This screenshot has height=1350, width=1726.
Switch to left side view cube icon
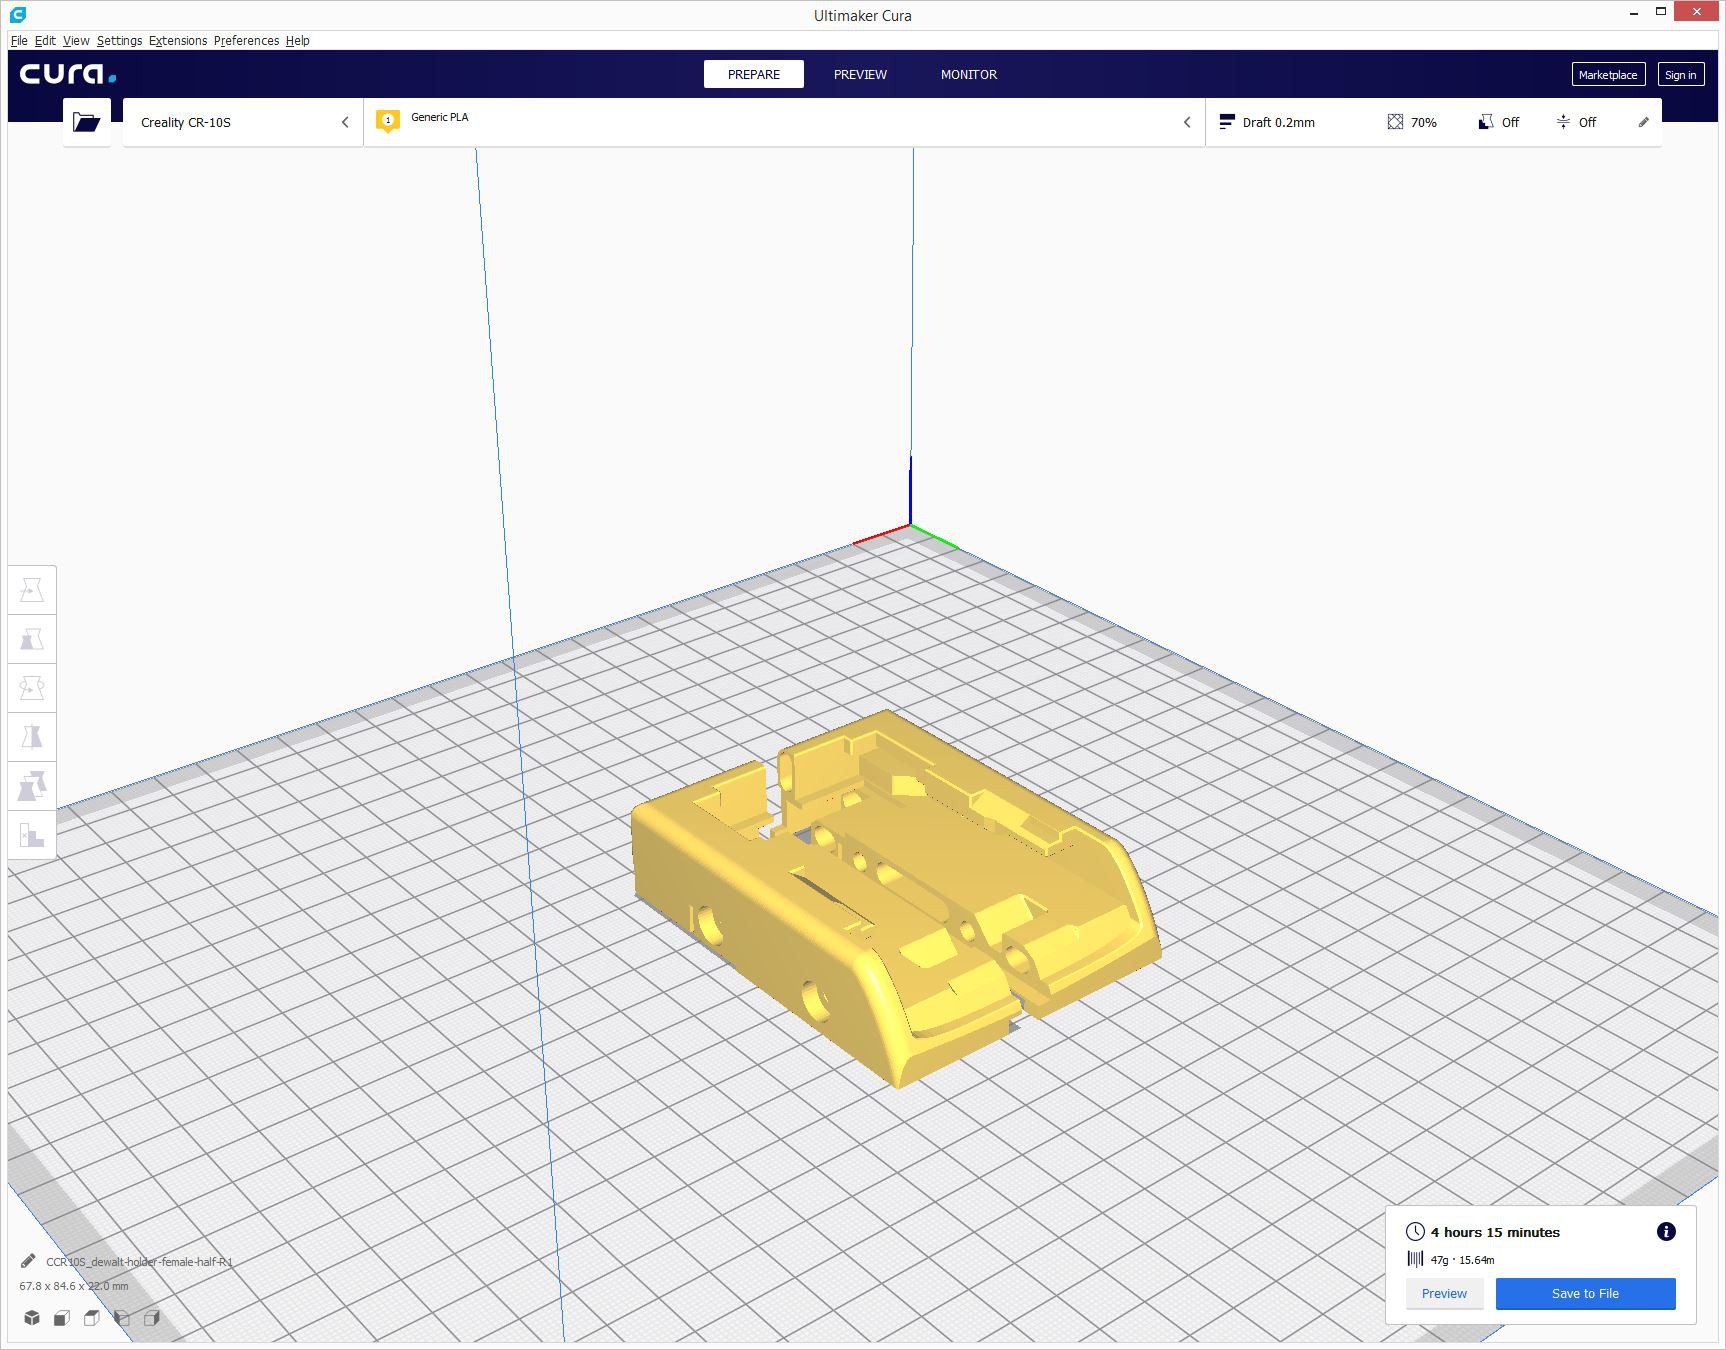tap(122, 1318)
